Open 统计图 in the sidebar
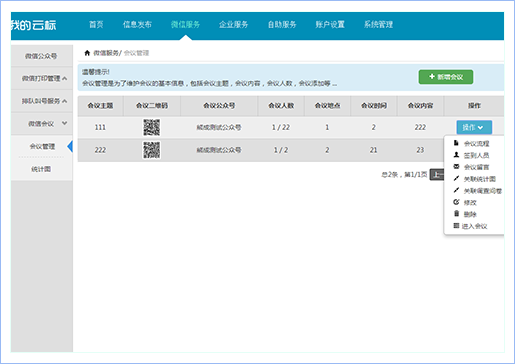 pos(41,169)
